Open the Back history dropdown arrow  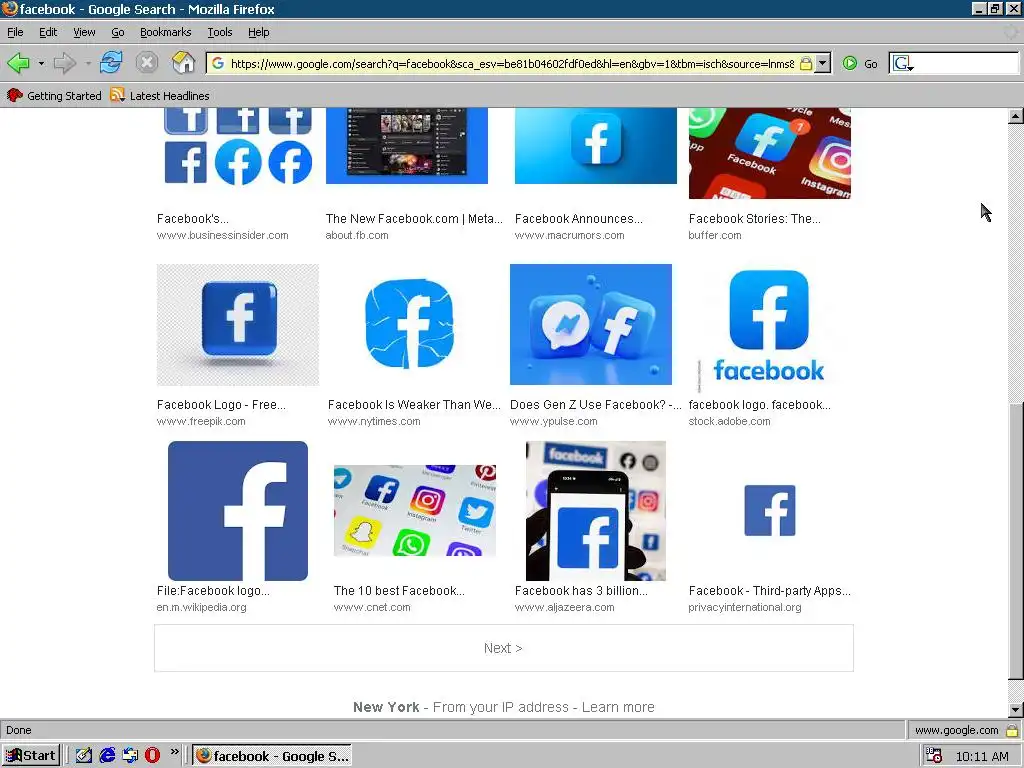(x=41, y=63)
